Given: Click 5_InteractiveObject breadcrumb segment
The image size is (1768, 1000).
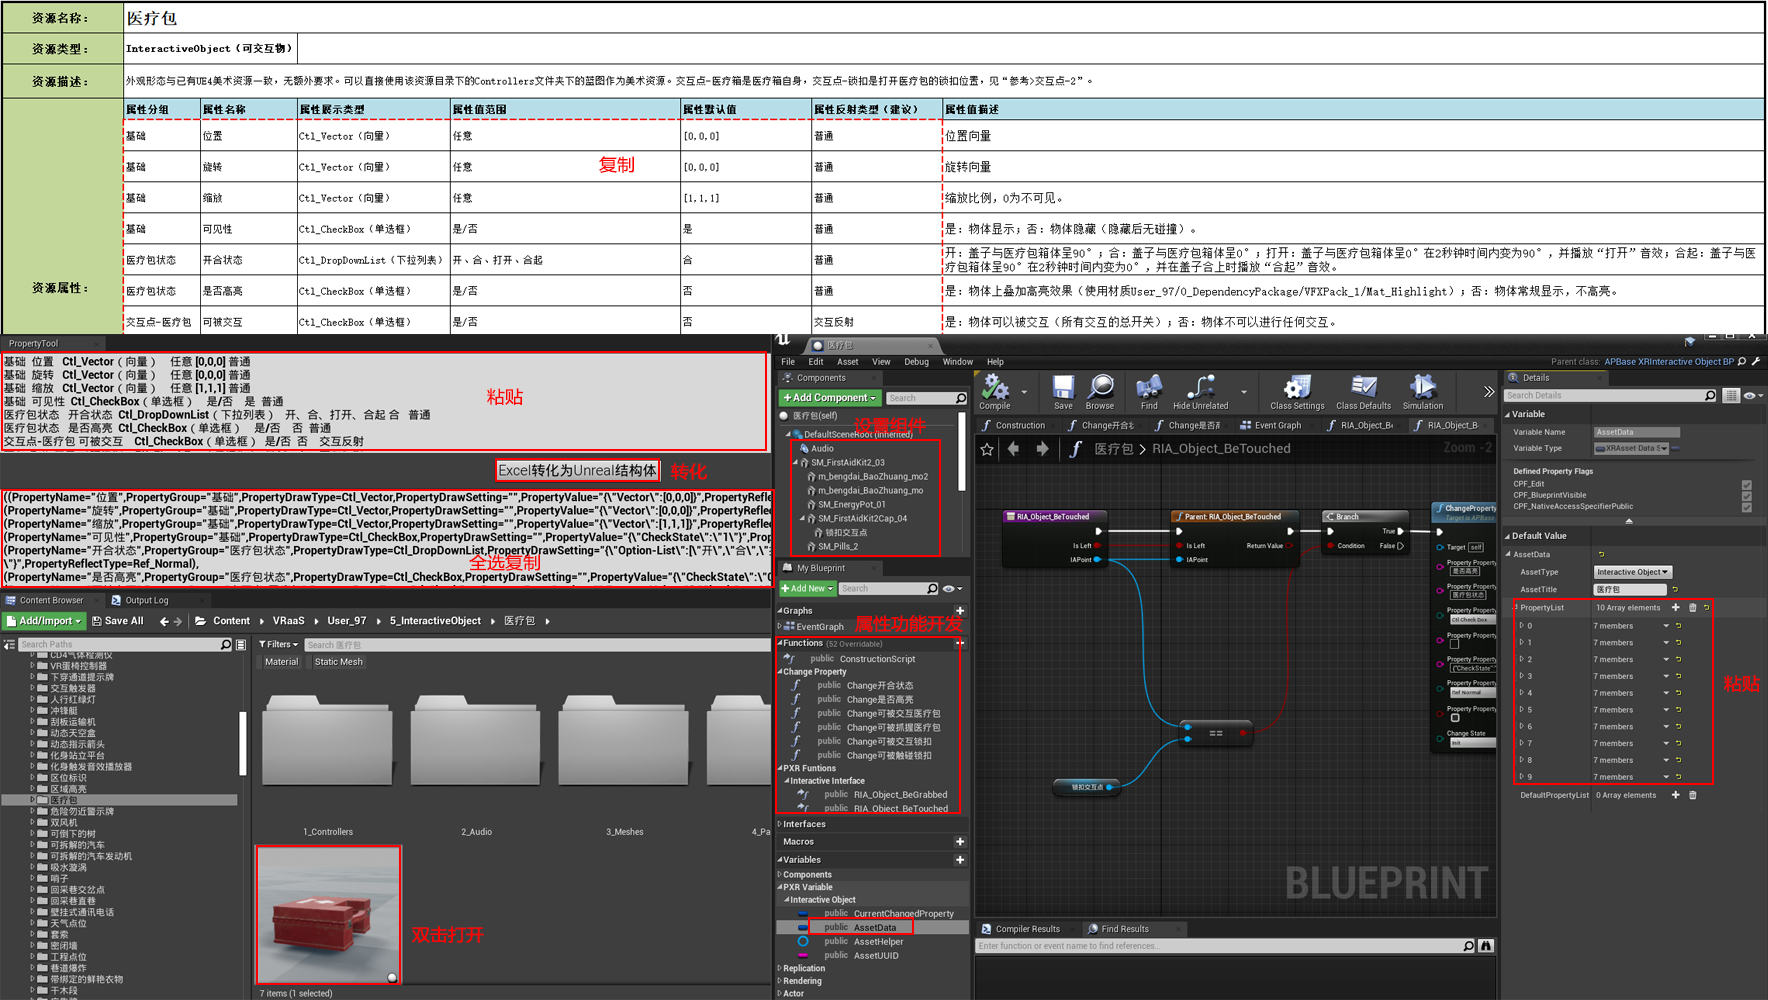Looking at the screenshot, I should coord(435,621).
